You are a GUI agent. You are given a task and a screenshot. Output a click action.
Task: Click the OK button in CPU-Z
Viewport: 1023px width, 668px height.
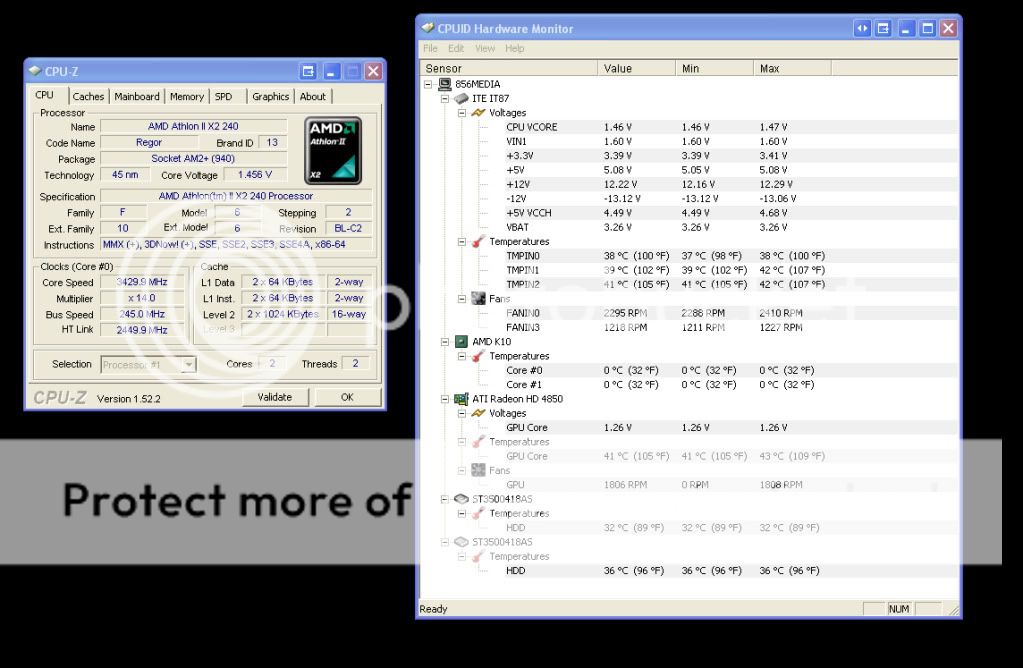click(347, 397)
